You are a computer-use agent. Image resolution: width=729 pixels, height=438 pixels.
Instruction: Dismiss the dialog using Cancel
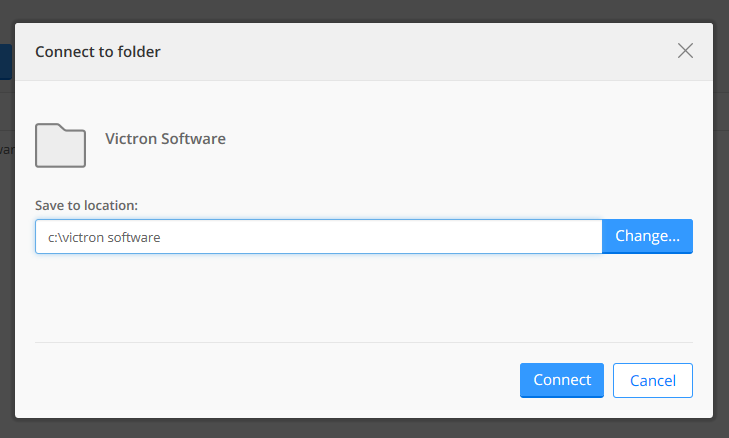tap(652, 380)
